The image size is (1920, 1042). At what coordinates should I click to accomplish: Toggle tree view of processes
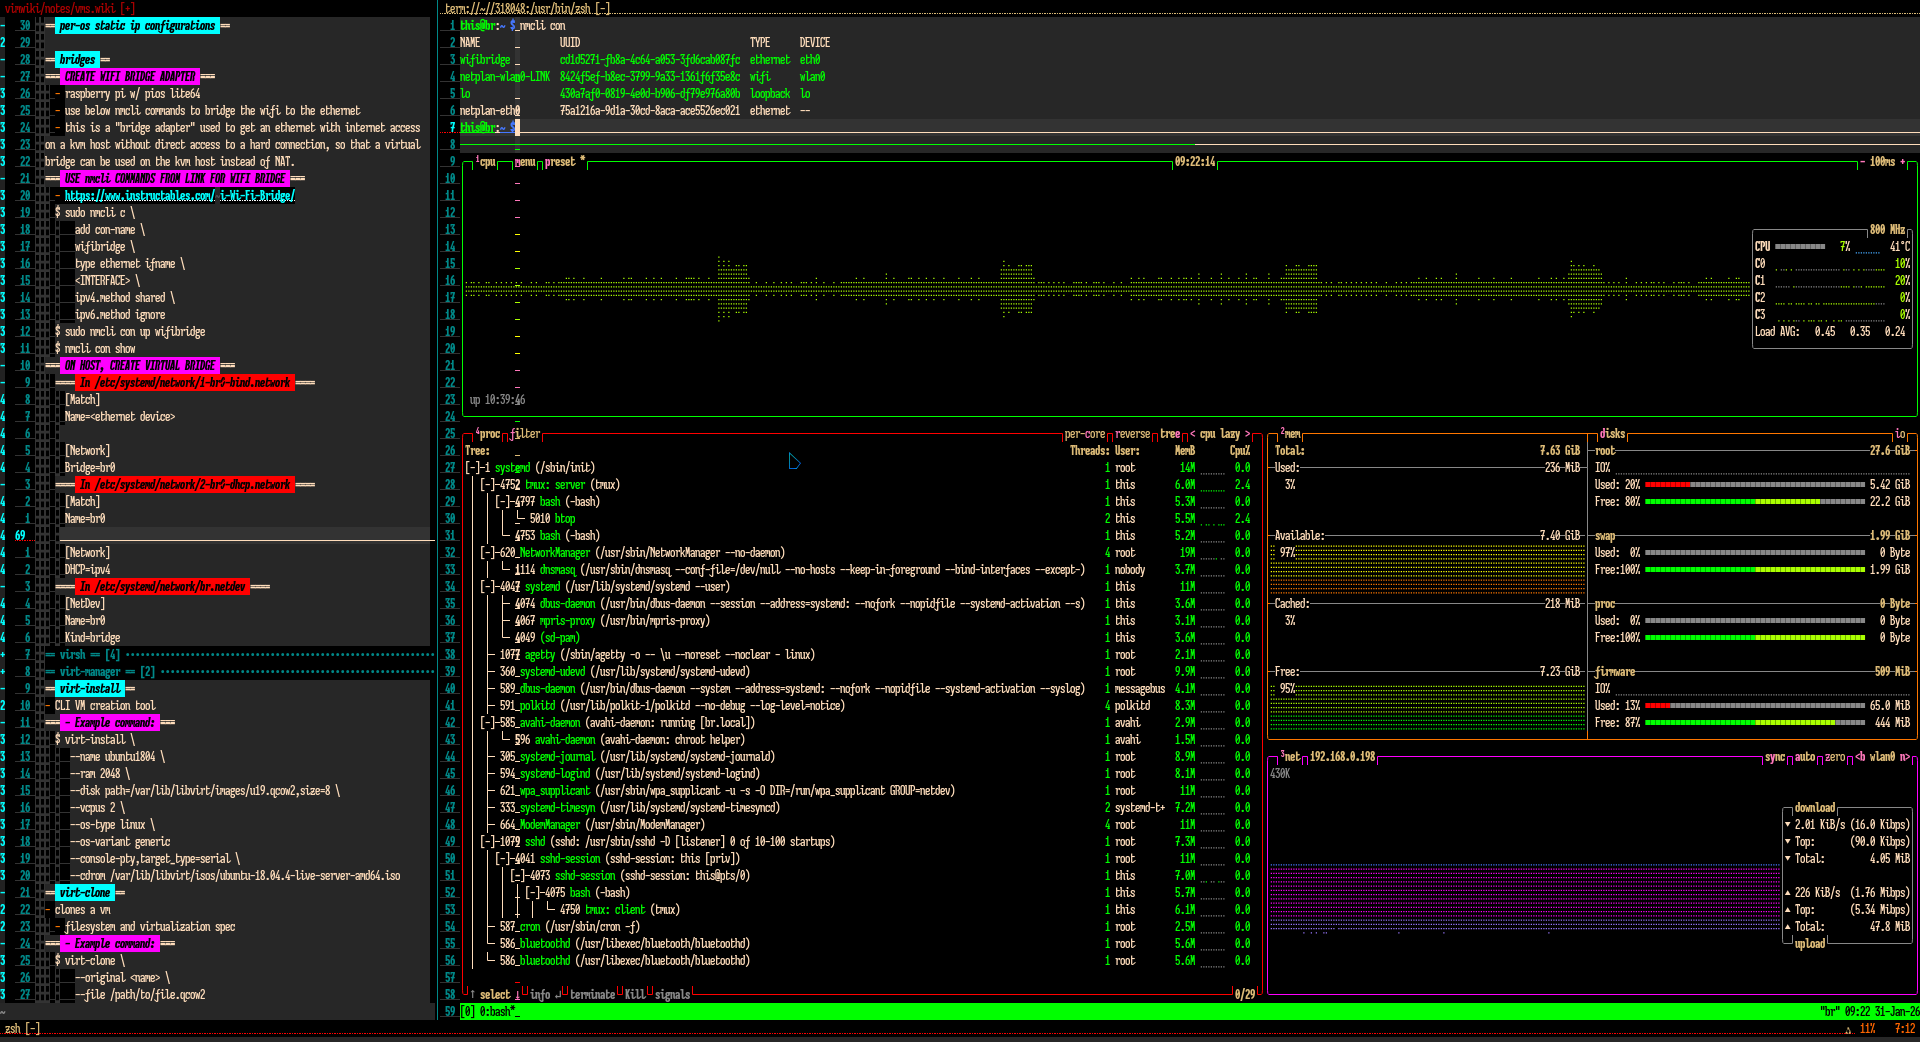[x=1170, y=434]
